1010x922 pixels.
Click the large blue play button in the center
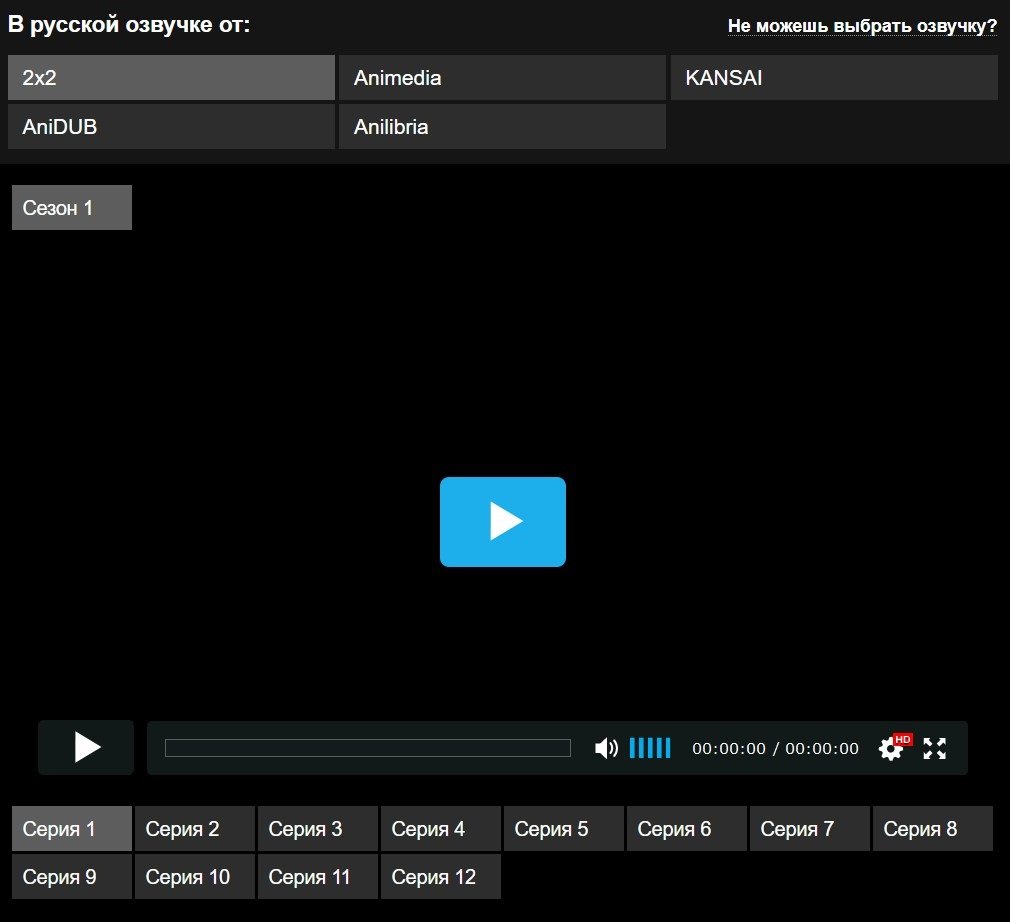(502, 522)
